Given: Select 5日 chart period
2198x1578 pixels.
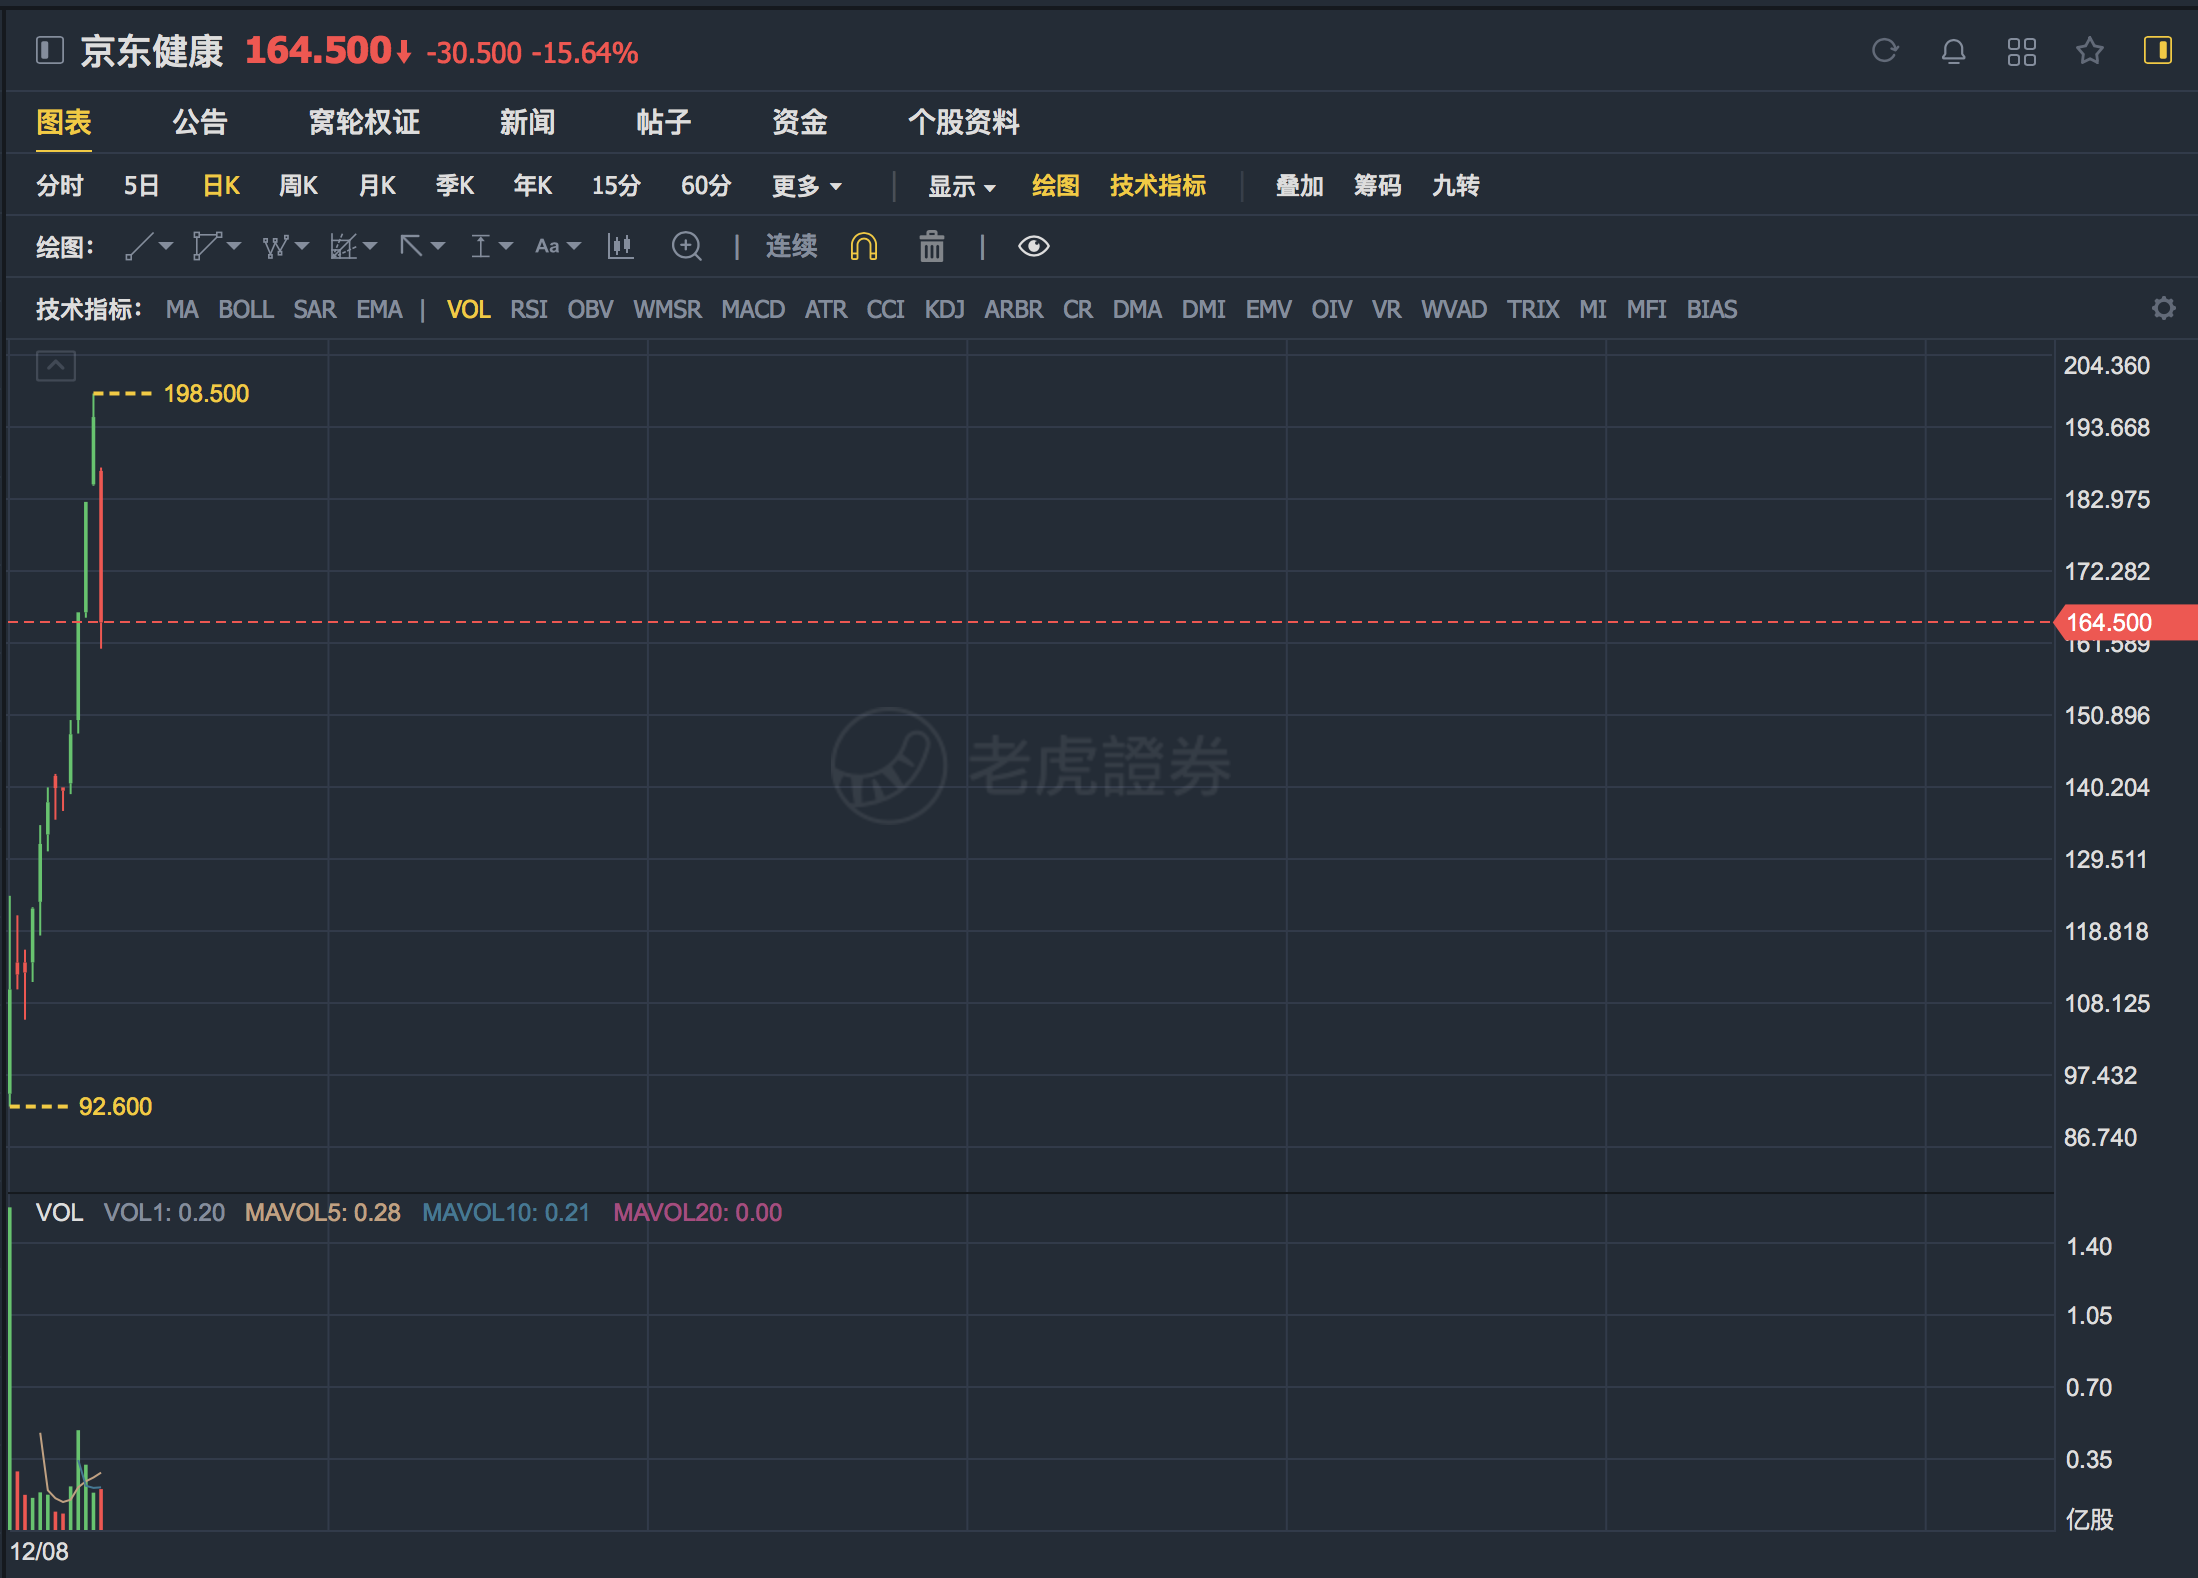Looking at the screenshot, I should pyautogui.click(x=141, y=186).
